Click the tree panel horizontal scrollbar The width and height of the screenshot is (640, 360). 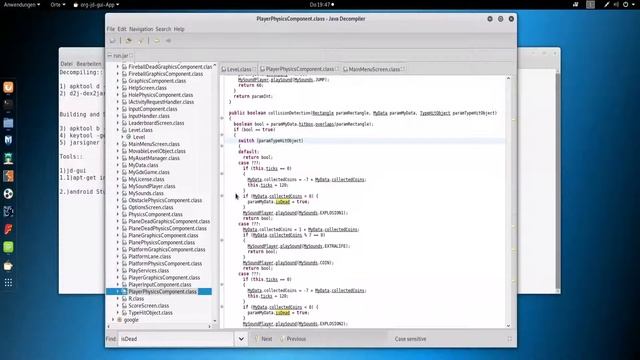pyautogui.click(x=160, y=326)
